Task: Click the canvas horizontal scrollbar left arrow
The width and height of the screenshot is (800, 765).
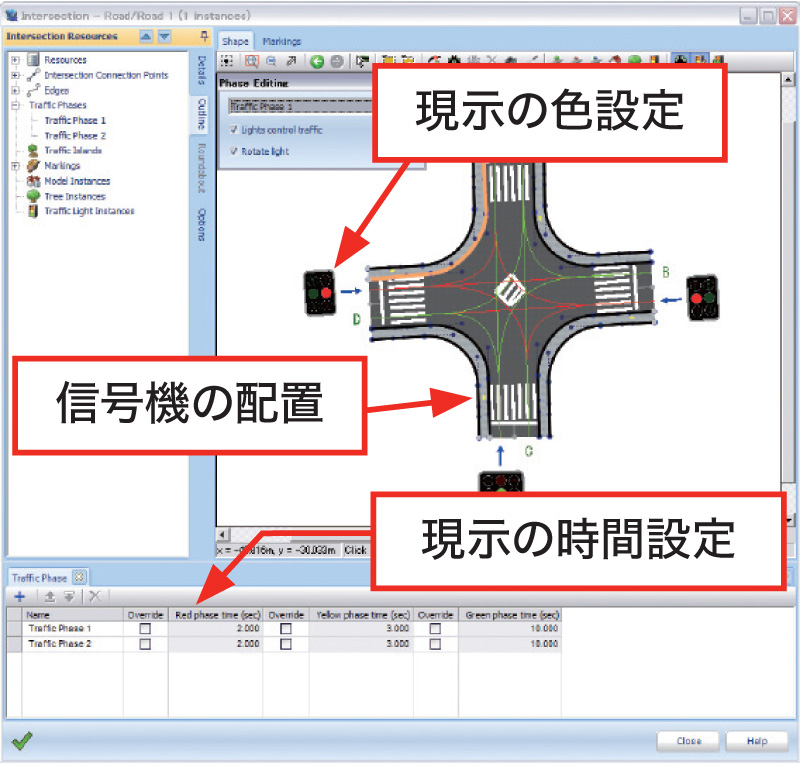Action: 223,534
